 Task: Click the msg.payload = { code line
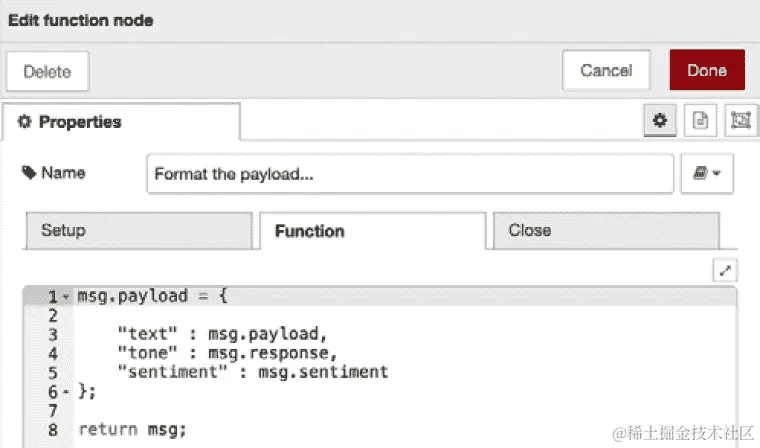[152, 296]
